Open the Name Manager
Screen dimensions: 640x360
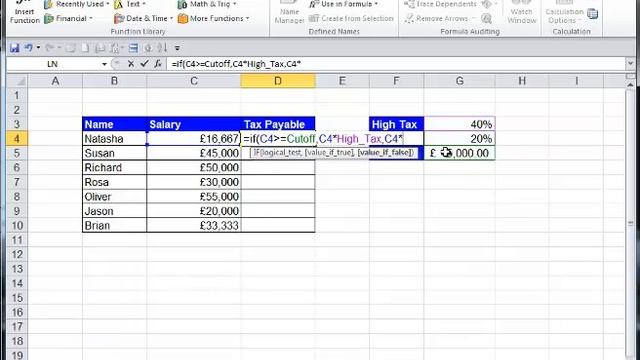289,12
